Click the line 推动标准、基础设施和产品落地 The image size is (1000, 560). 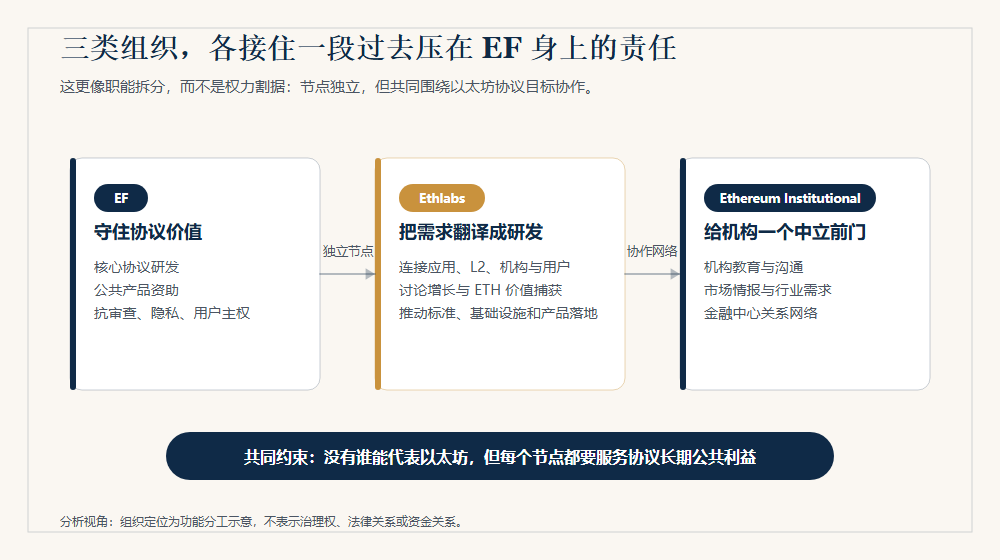[498, 313]
